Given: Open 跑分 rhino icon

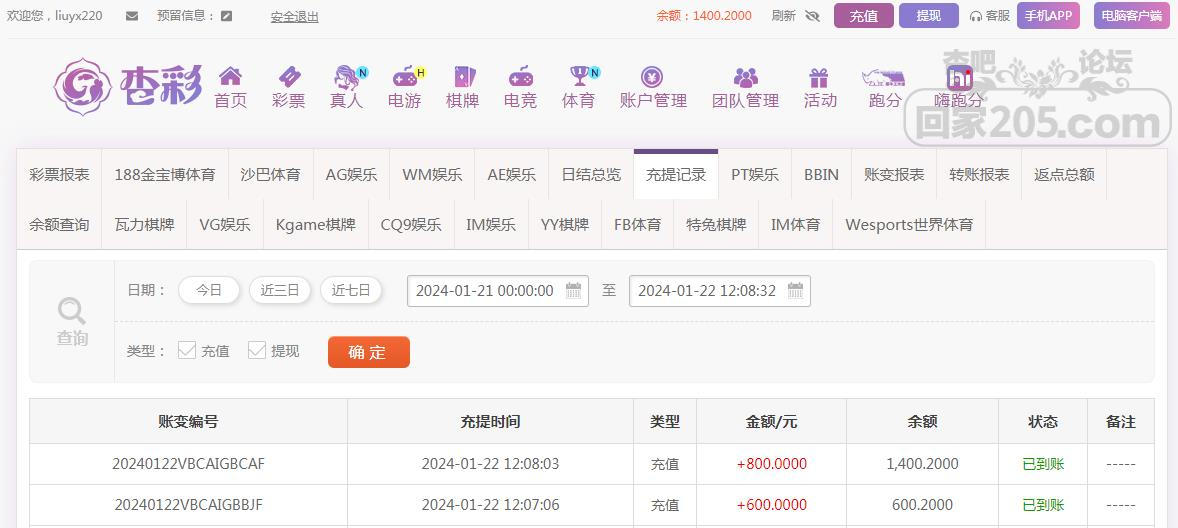Looking at the screenshot, I should click(x=884, y=77).
